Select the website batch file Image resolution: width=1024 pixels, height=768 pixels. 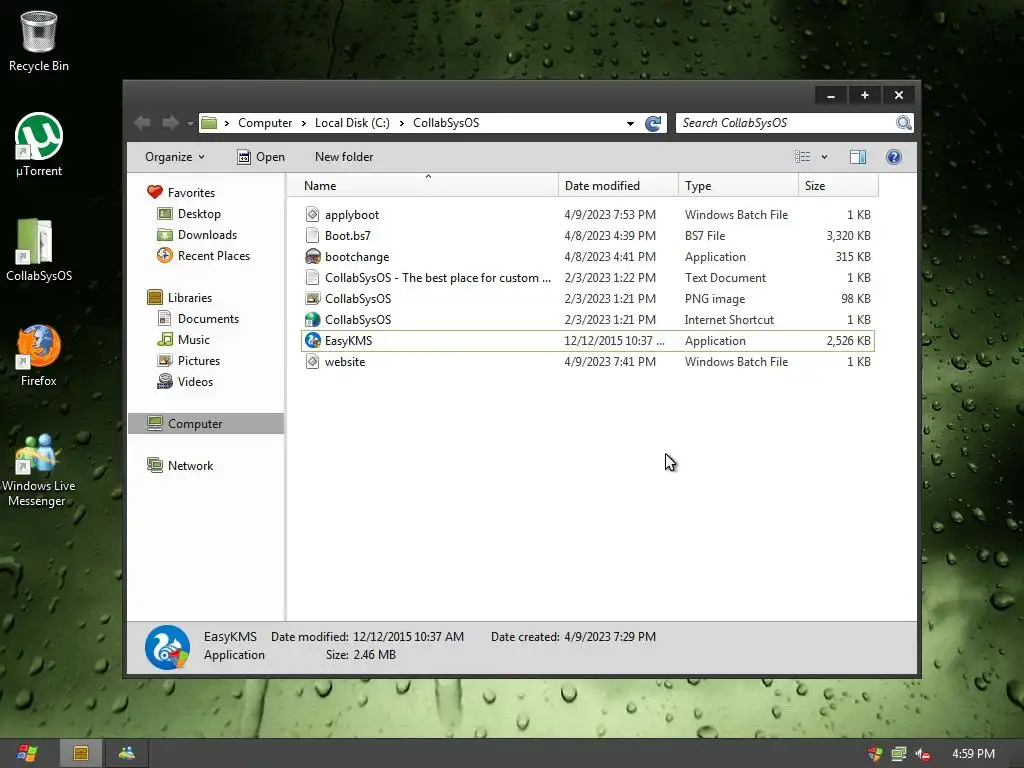click(x=588, y=362)
